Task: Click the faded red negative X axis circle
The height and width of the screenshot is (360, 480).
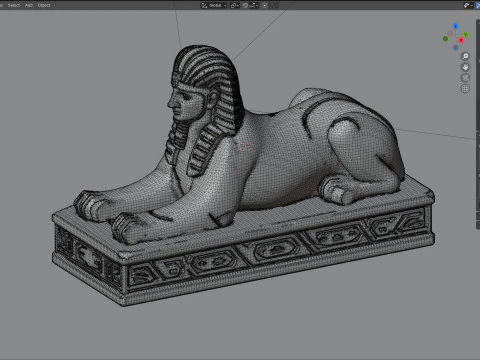Action: pyautogui.click(x=450, y=33)
